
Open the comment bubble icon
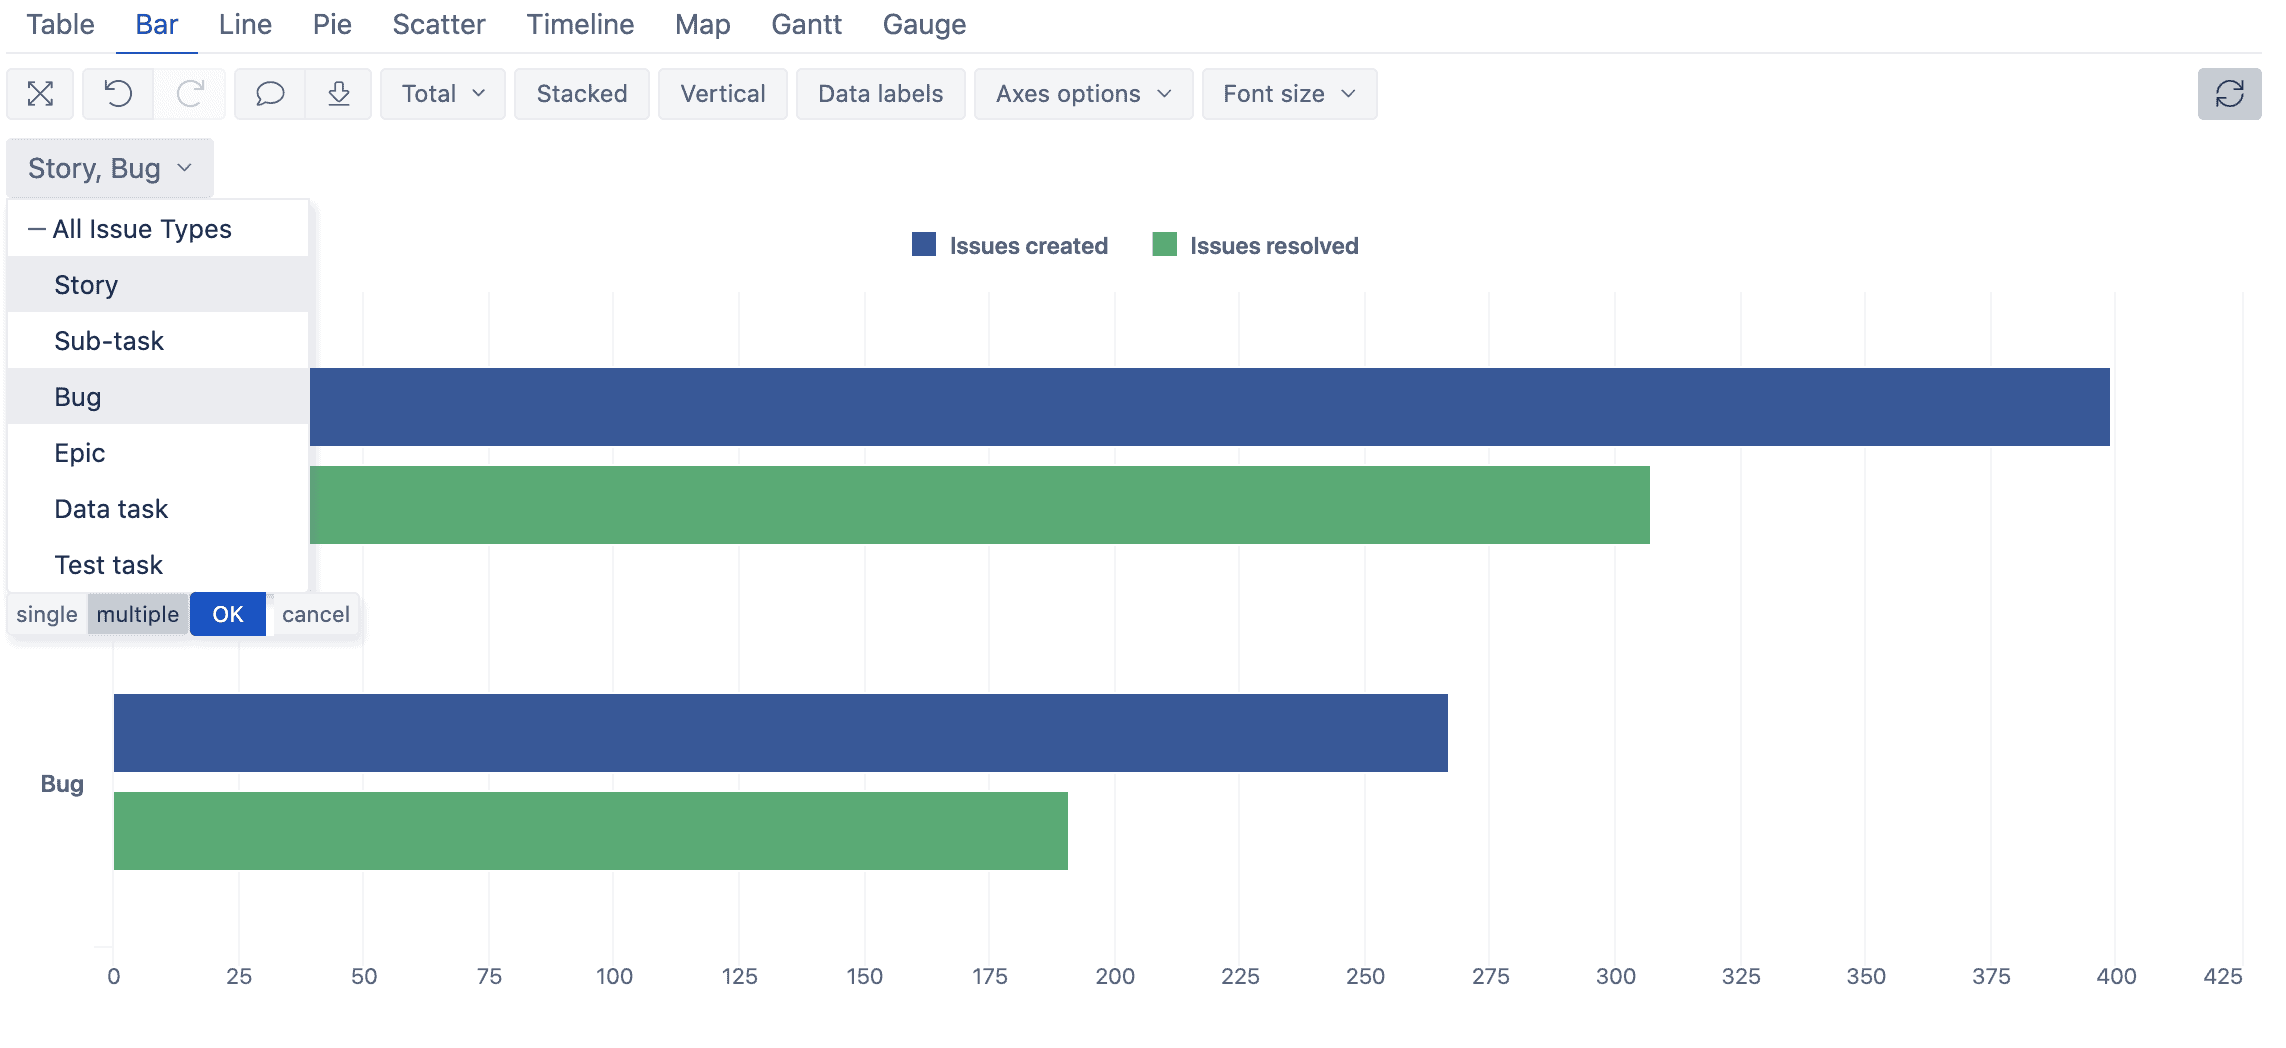(x=269, y=93)
